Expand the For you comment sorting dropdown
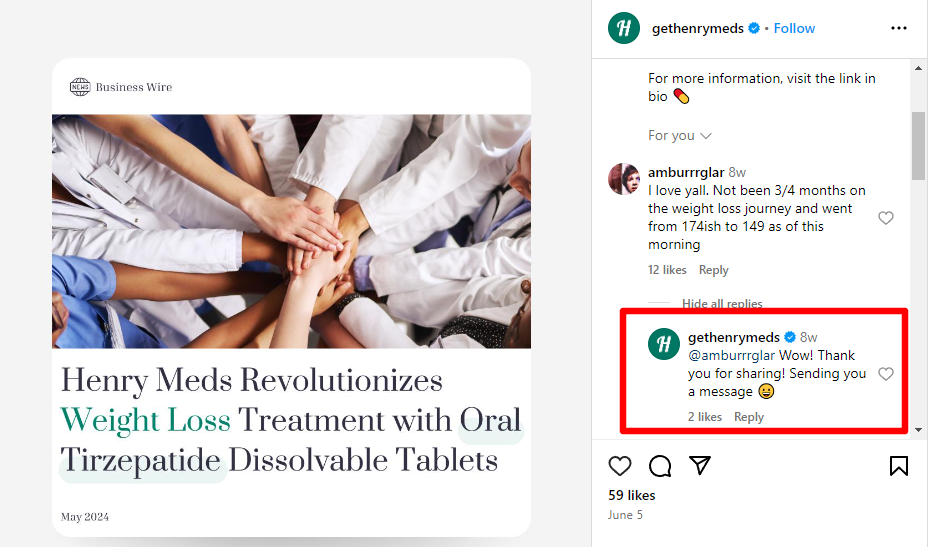Image resolution: width=928 pixels, height=547 pixels. tap(680, 135)
